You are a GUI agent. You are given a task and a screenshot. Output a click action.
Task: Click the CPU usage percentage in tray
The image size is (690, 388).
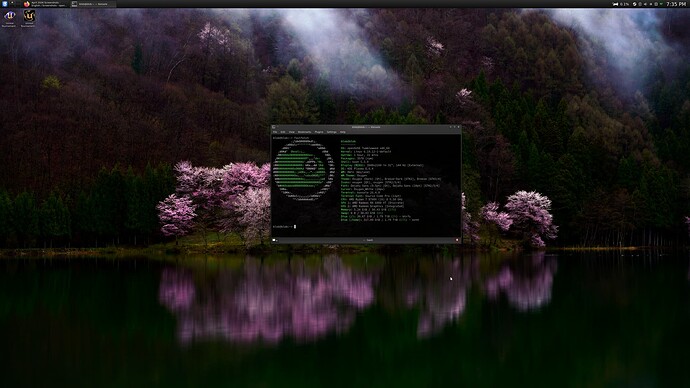click(625, 4)
